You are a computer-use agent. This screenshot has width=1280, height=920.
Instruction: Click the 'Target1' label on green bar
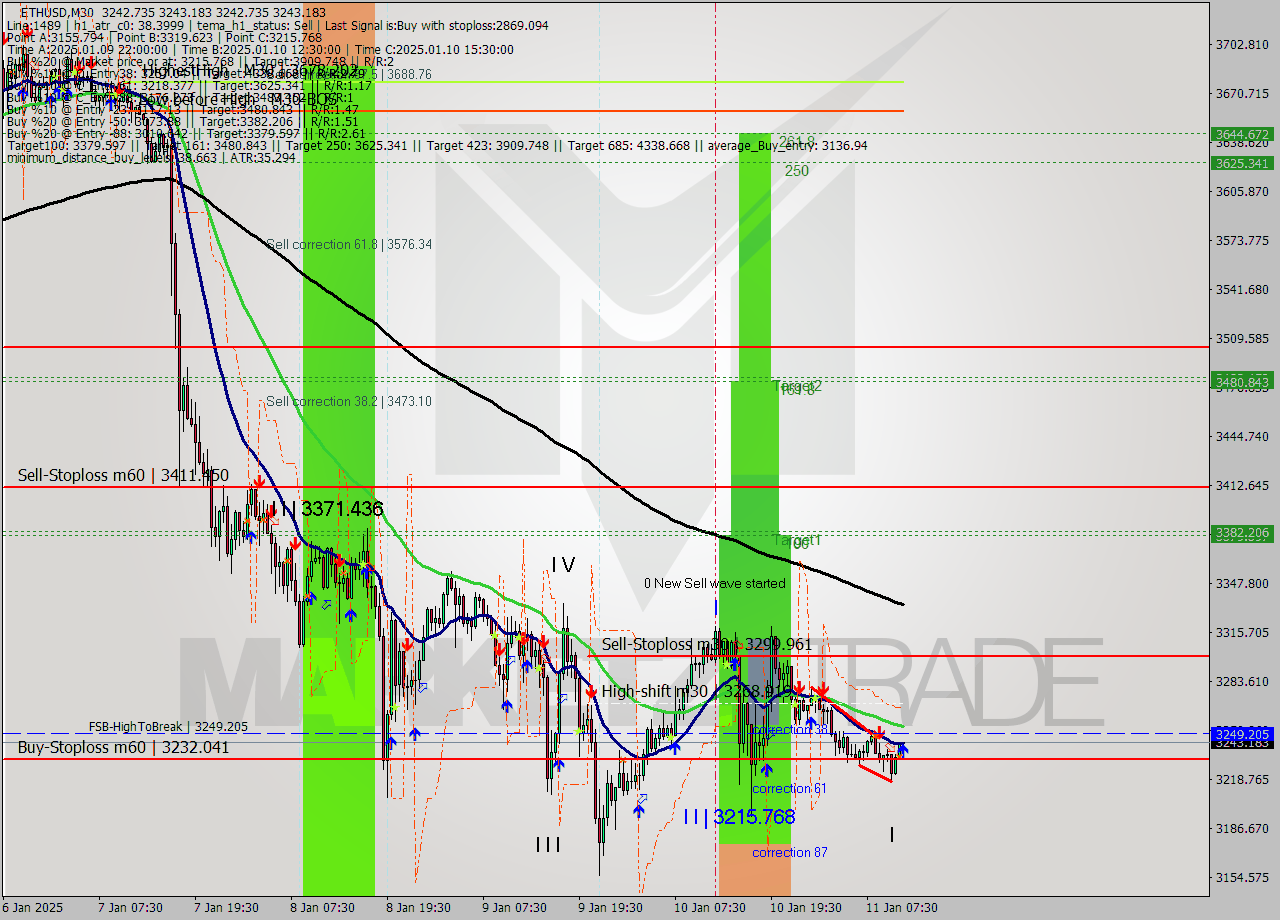coord(797,540)
